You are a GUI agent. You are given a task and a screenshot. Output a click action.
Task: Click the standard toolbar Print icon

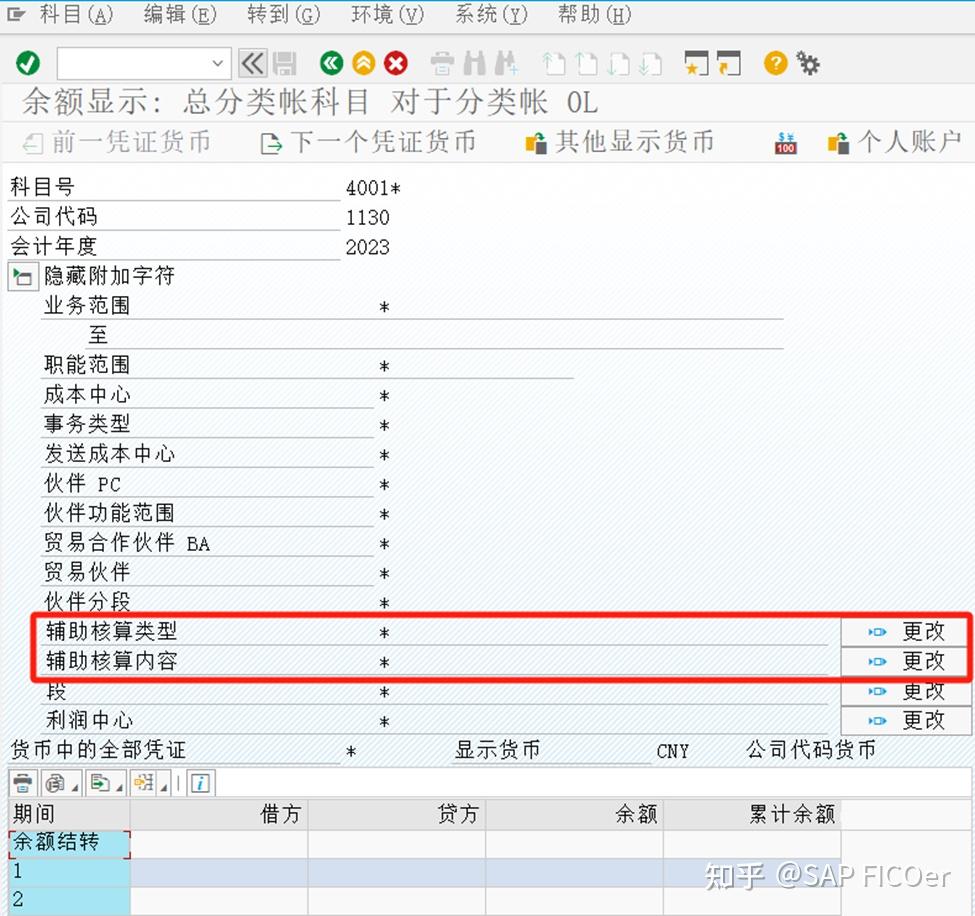coord(442,63)
